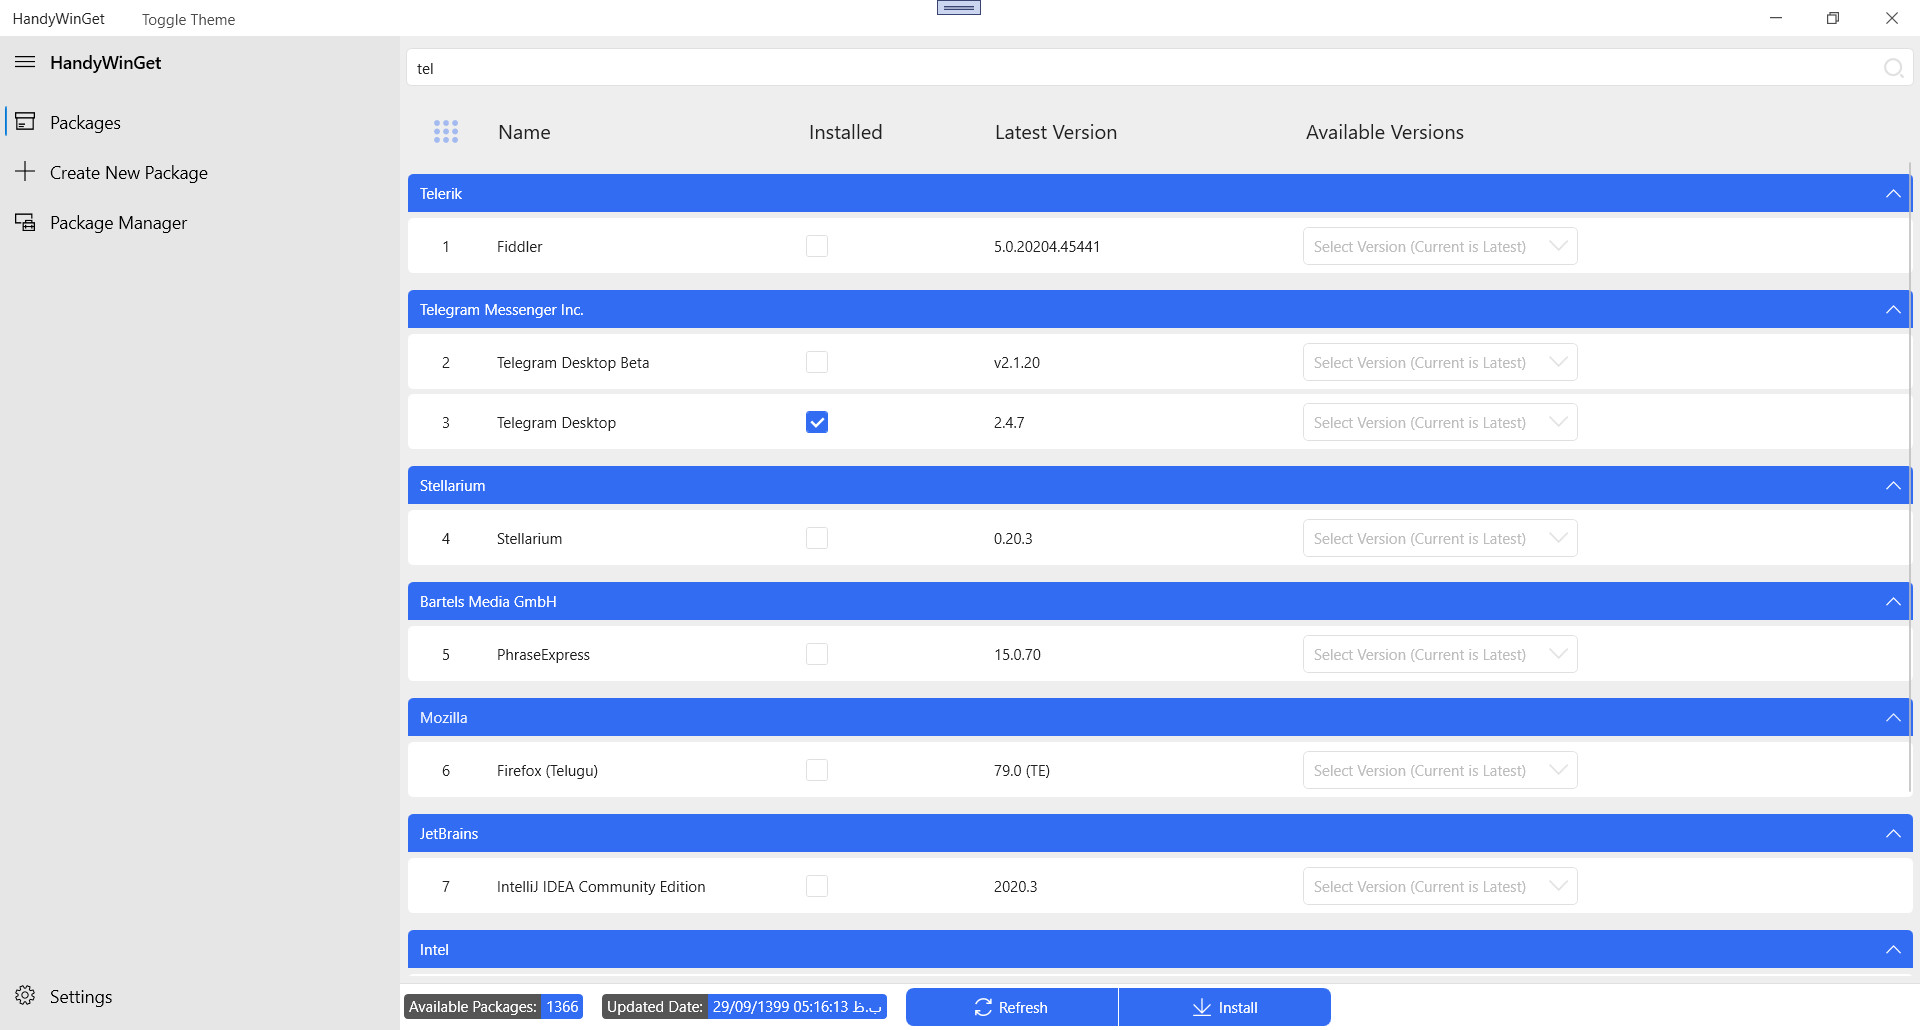Toggle Firefox (Telugu) installed checkbox
Image resolution: width=1920 pixels, height=1030 pixels.
click(817, 770)
